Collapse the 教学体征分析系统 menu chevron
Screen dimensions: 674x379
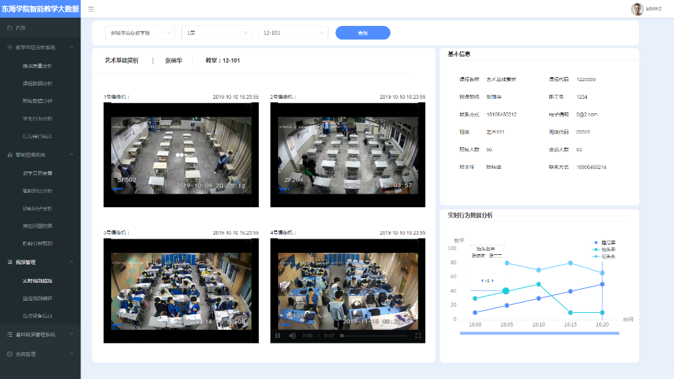(71, 47)
